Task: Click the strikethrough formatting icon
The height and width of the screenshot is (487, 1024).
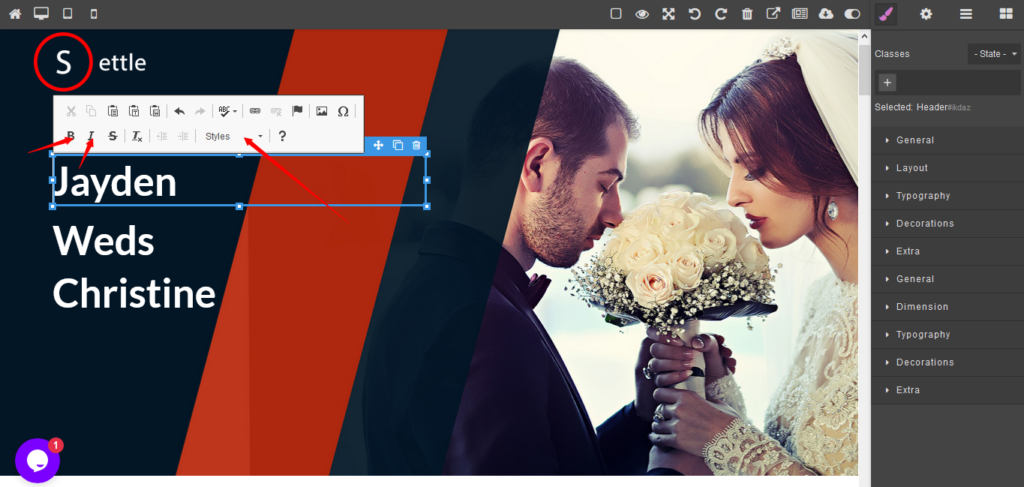Action: [112, 136]
